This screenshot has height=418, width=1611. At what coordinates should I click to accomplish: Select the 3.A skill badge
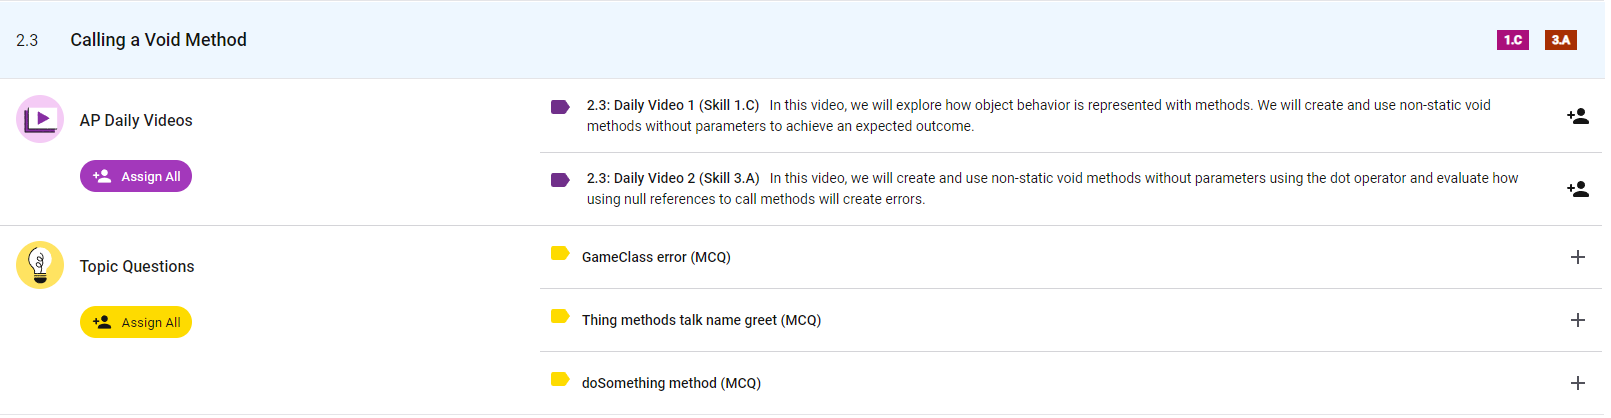tap(1560, 40)
